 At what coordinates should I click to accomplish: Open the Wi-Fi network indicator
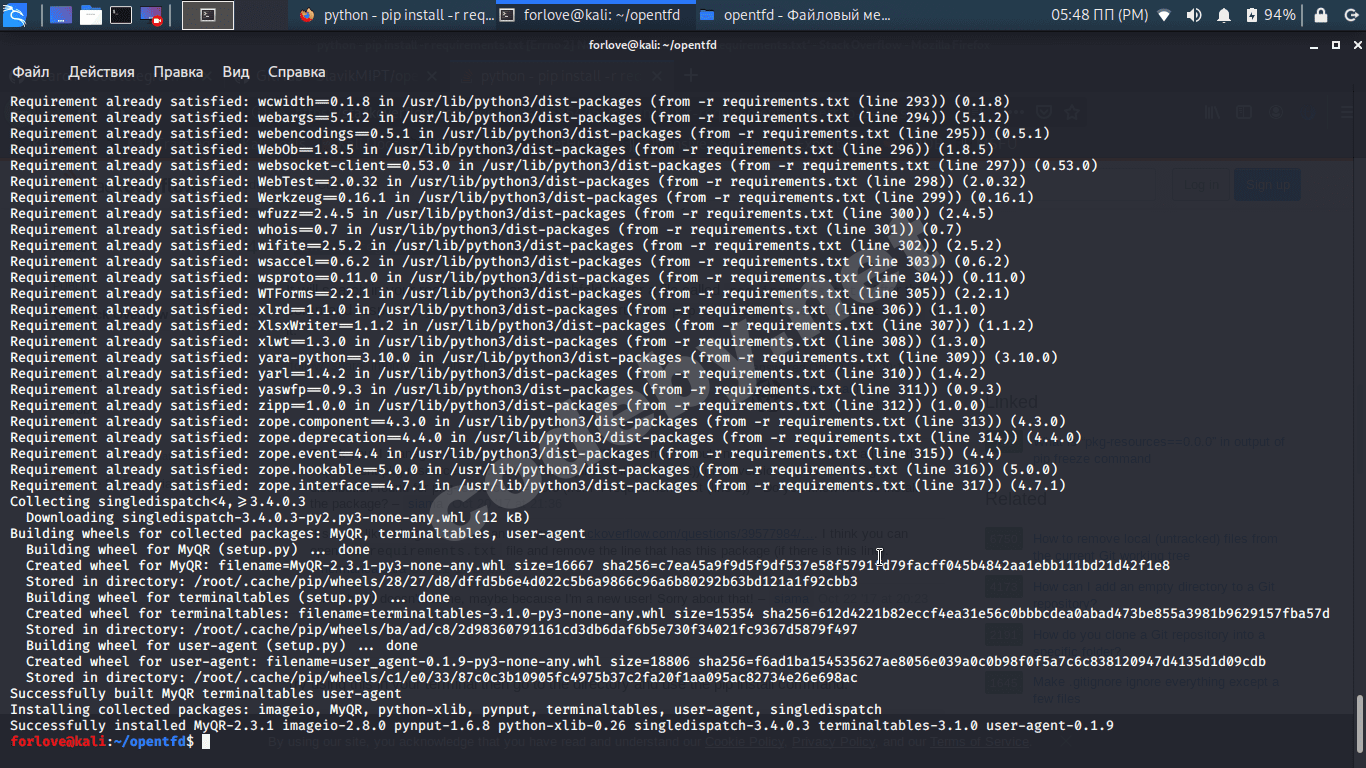1164,15
